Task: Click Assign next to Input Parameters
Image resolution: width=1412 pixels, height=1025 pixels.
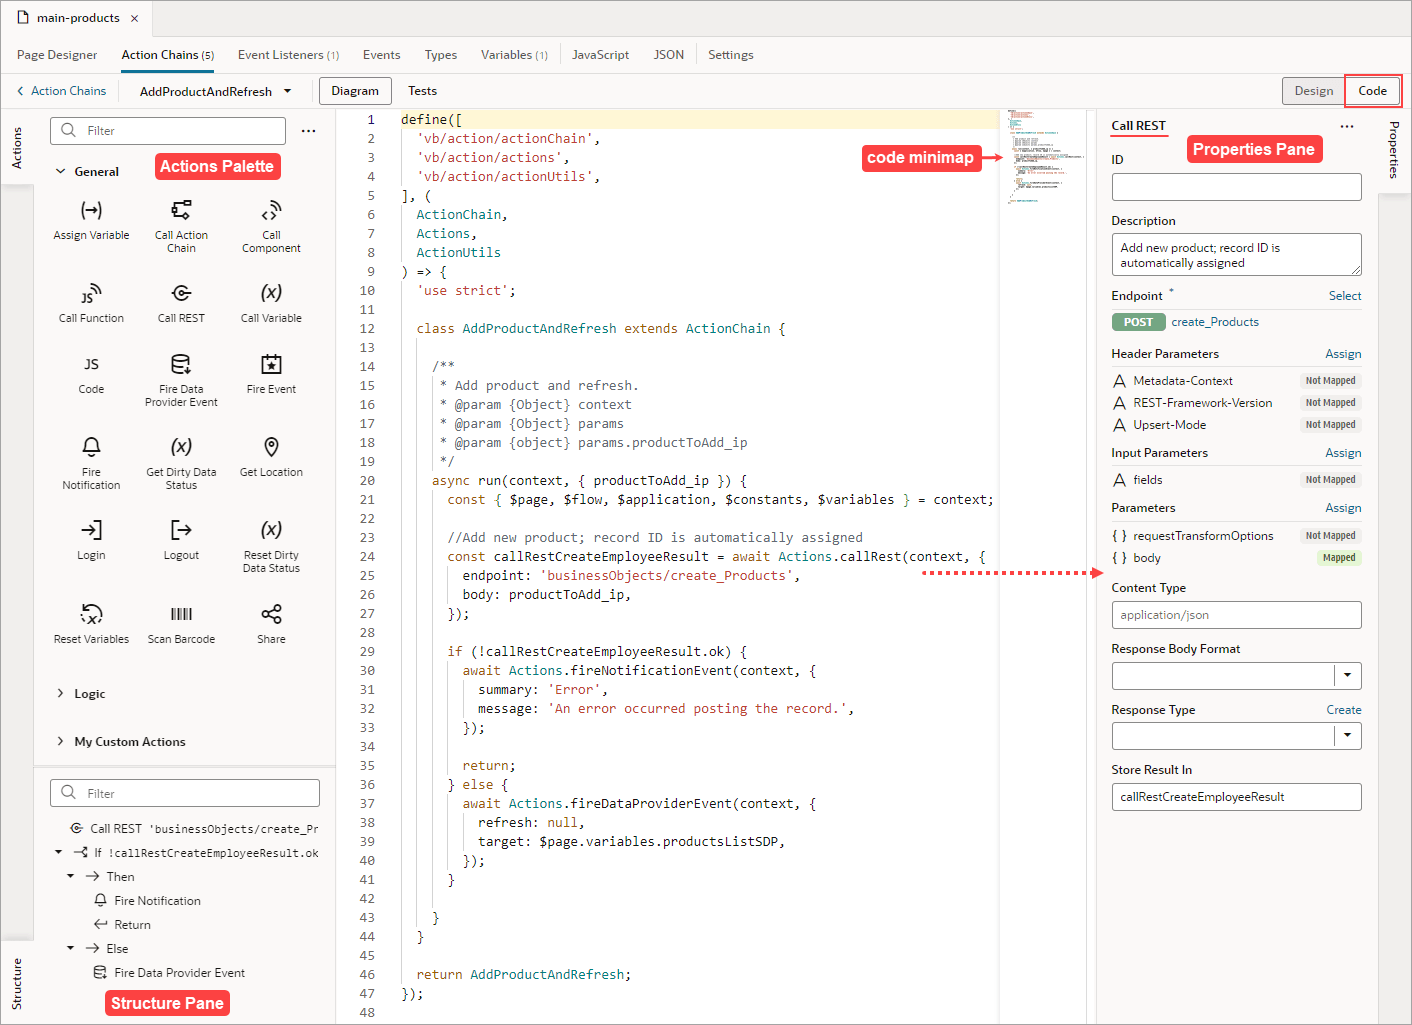Action: click(1343, 452)
